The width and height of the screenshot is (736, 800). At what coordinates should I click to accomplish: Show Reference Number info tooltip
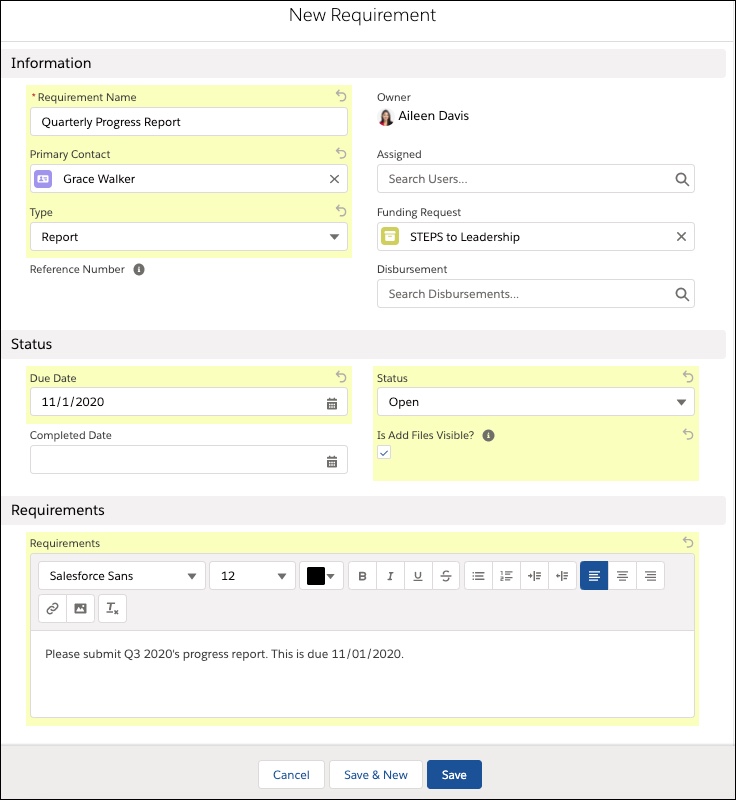[x=139, y=269]
